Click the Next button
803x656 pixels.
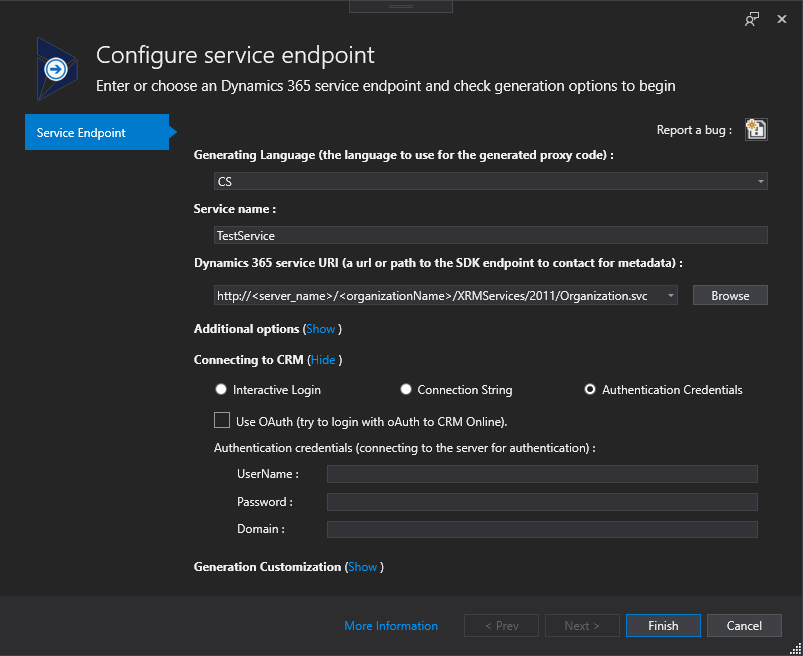tap(582, 626)
